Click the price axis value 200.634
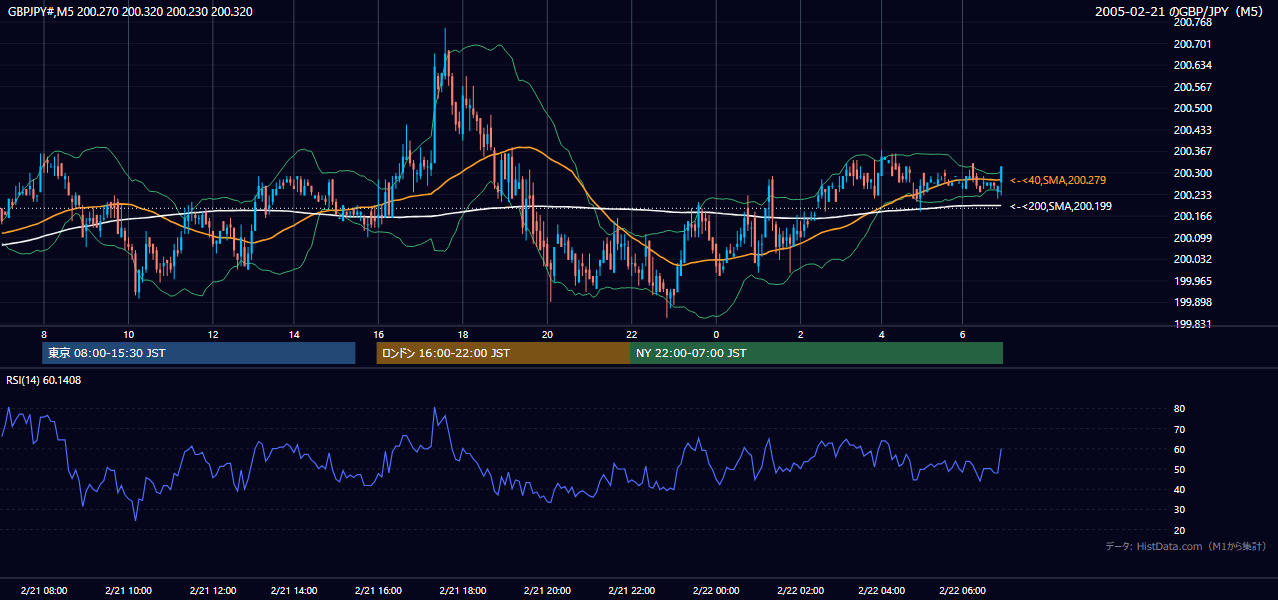The width and height of the screenshot is (1278, 600). tap(1194, 65)
